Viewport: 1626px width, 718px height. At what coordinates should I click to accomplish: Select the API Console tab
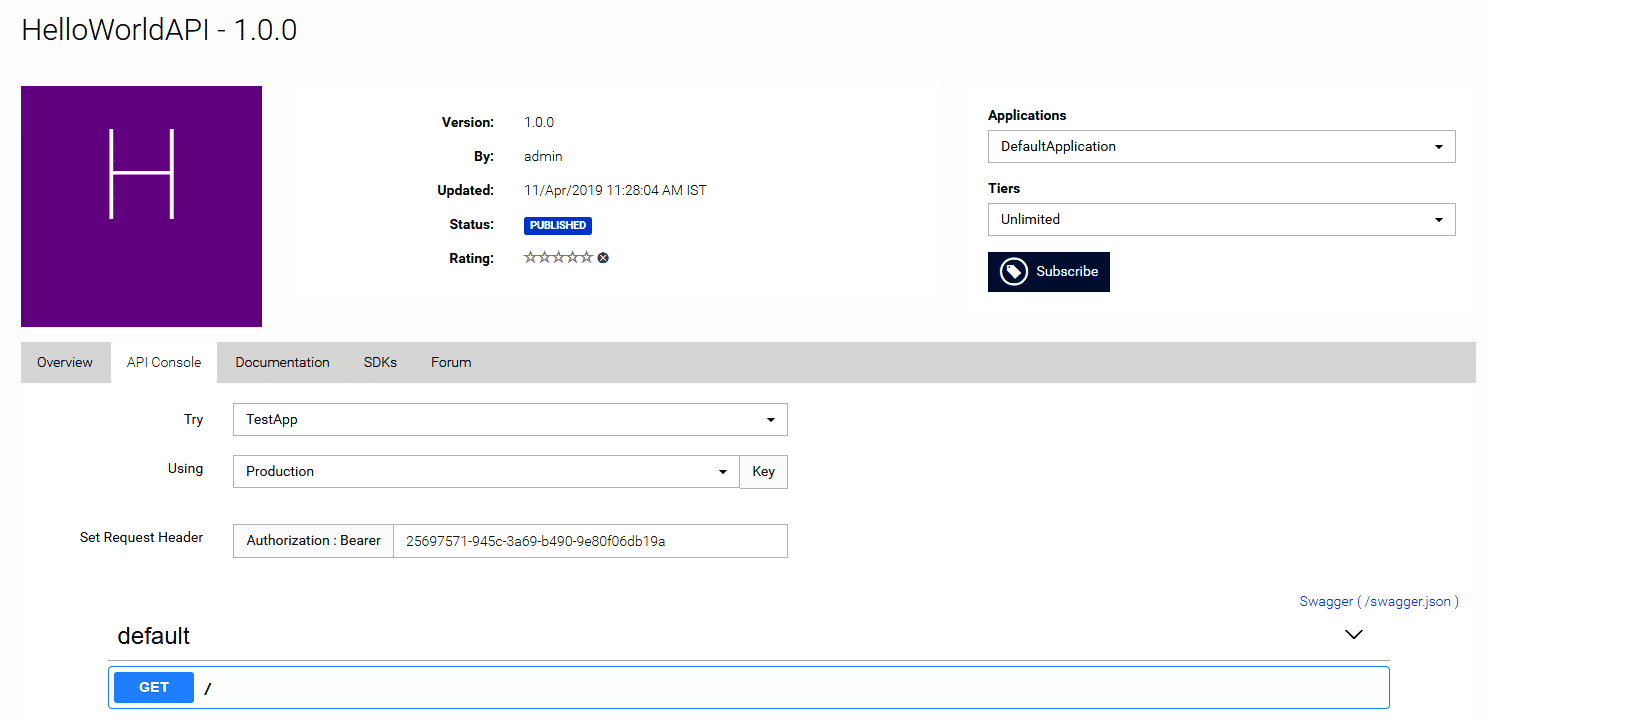(x=164, y=363)
